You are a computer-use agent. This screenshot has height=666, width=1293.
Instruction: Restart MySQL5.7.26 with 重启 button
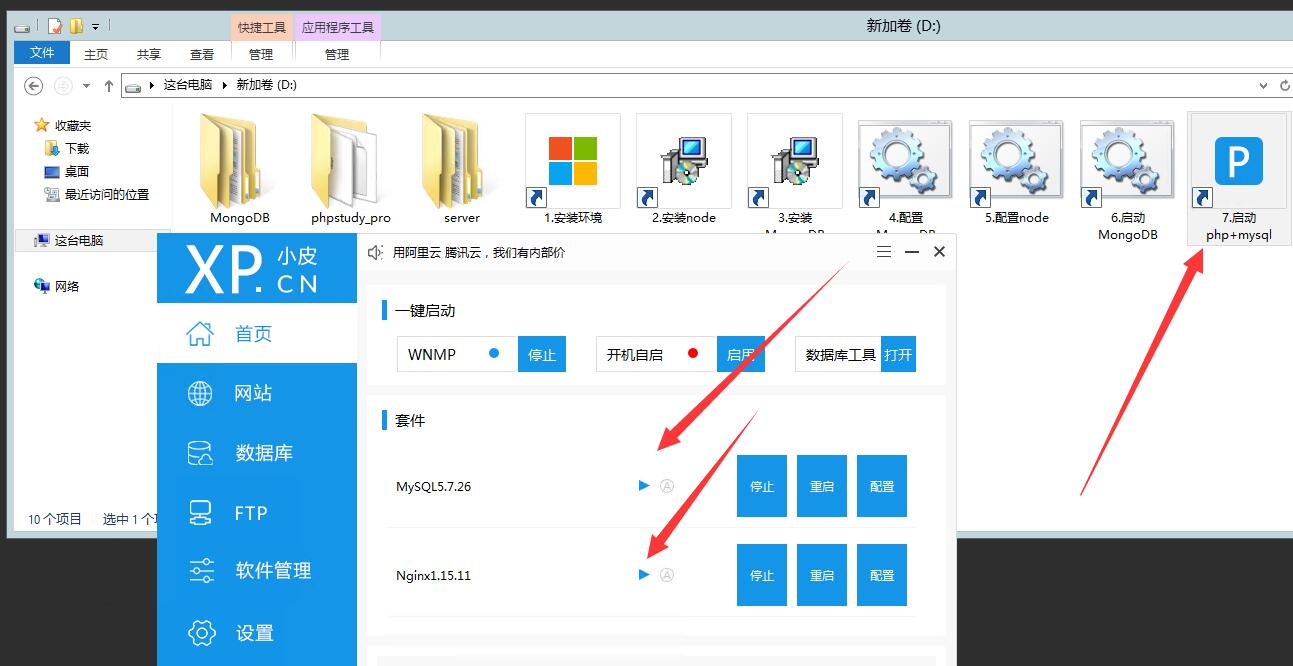[821, 486]
